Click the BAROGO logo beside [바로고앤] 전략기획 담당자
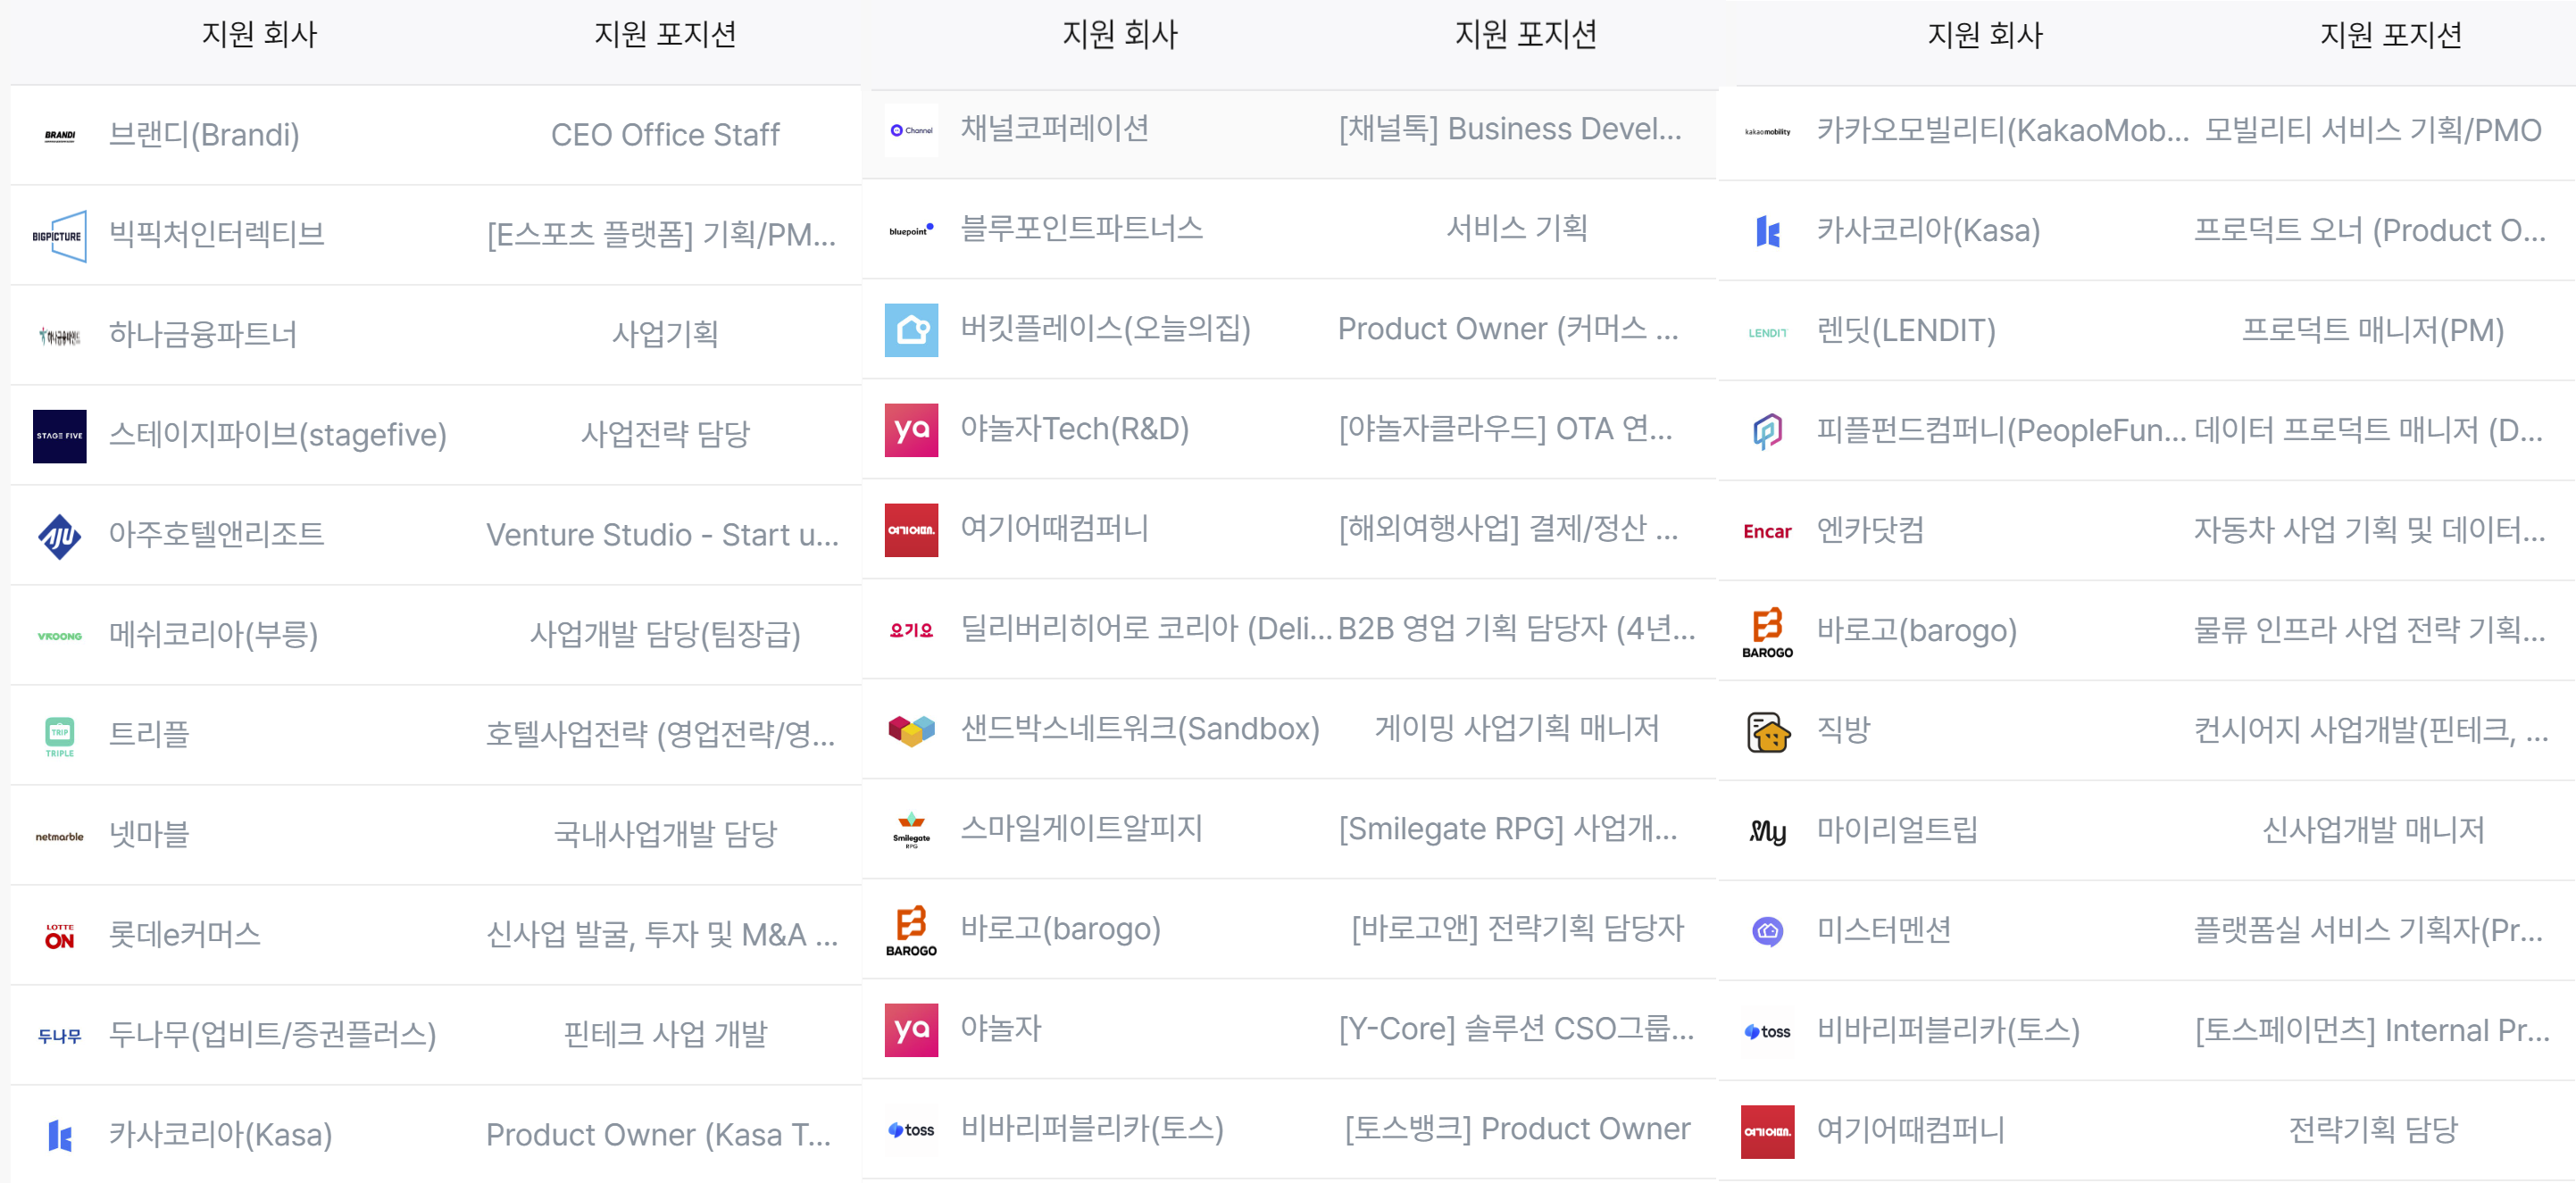 click(x=911, y=930)
